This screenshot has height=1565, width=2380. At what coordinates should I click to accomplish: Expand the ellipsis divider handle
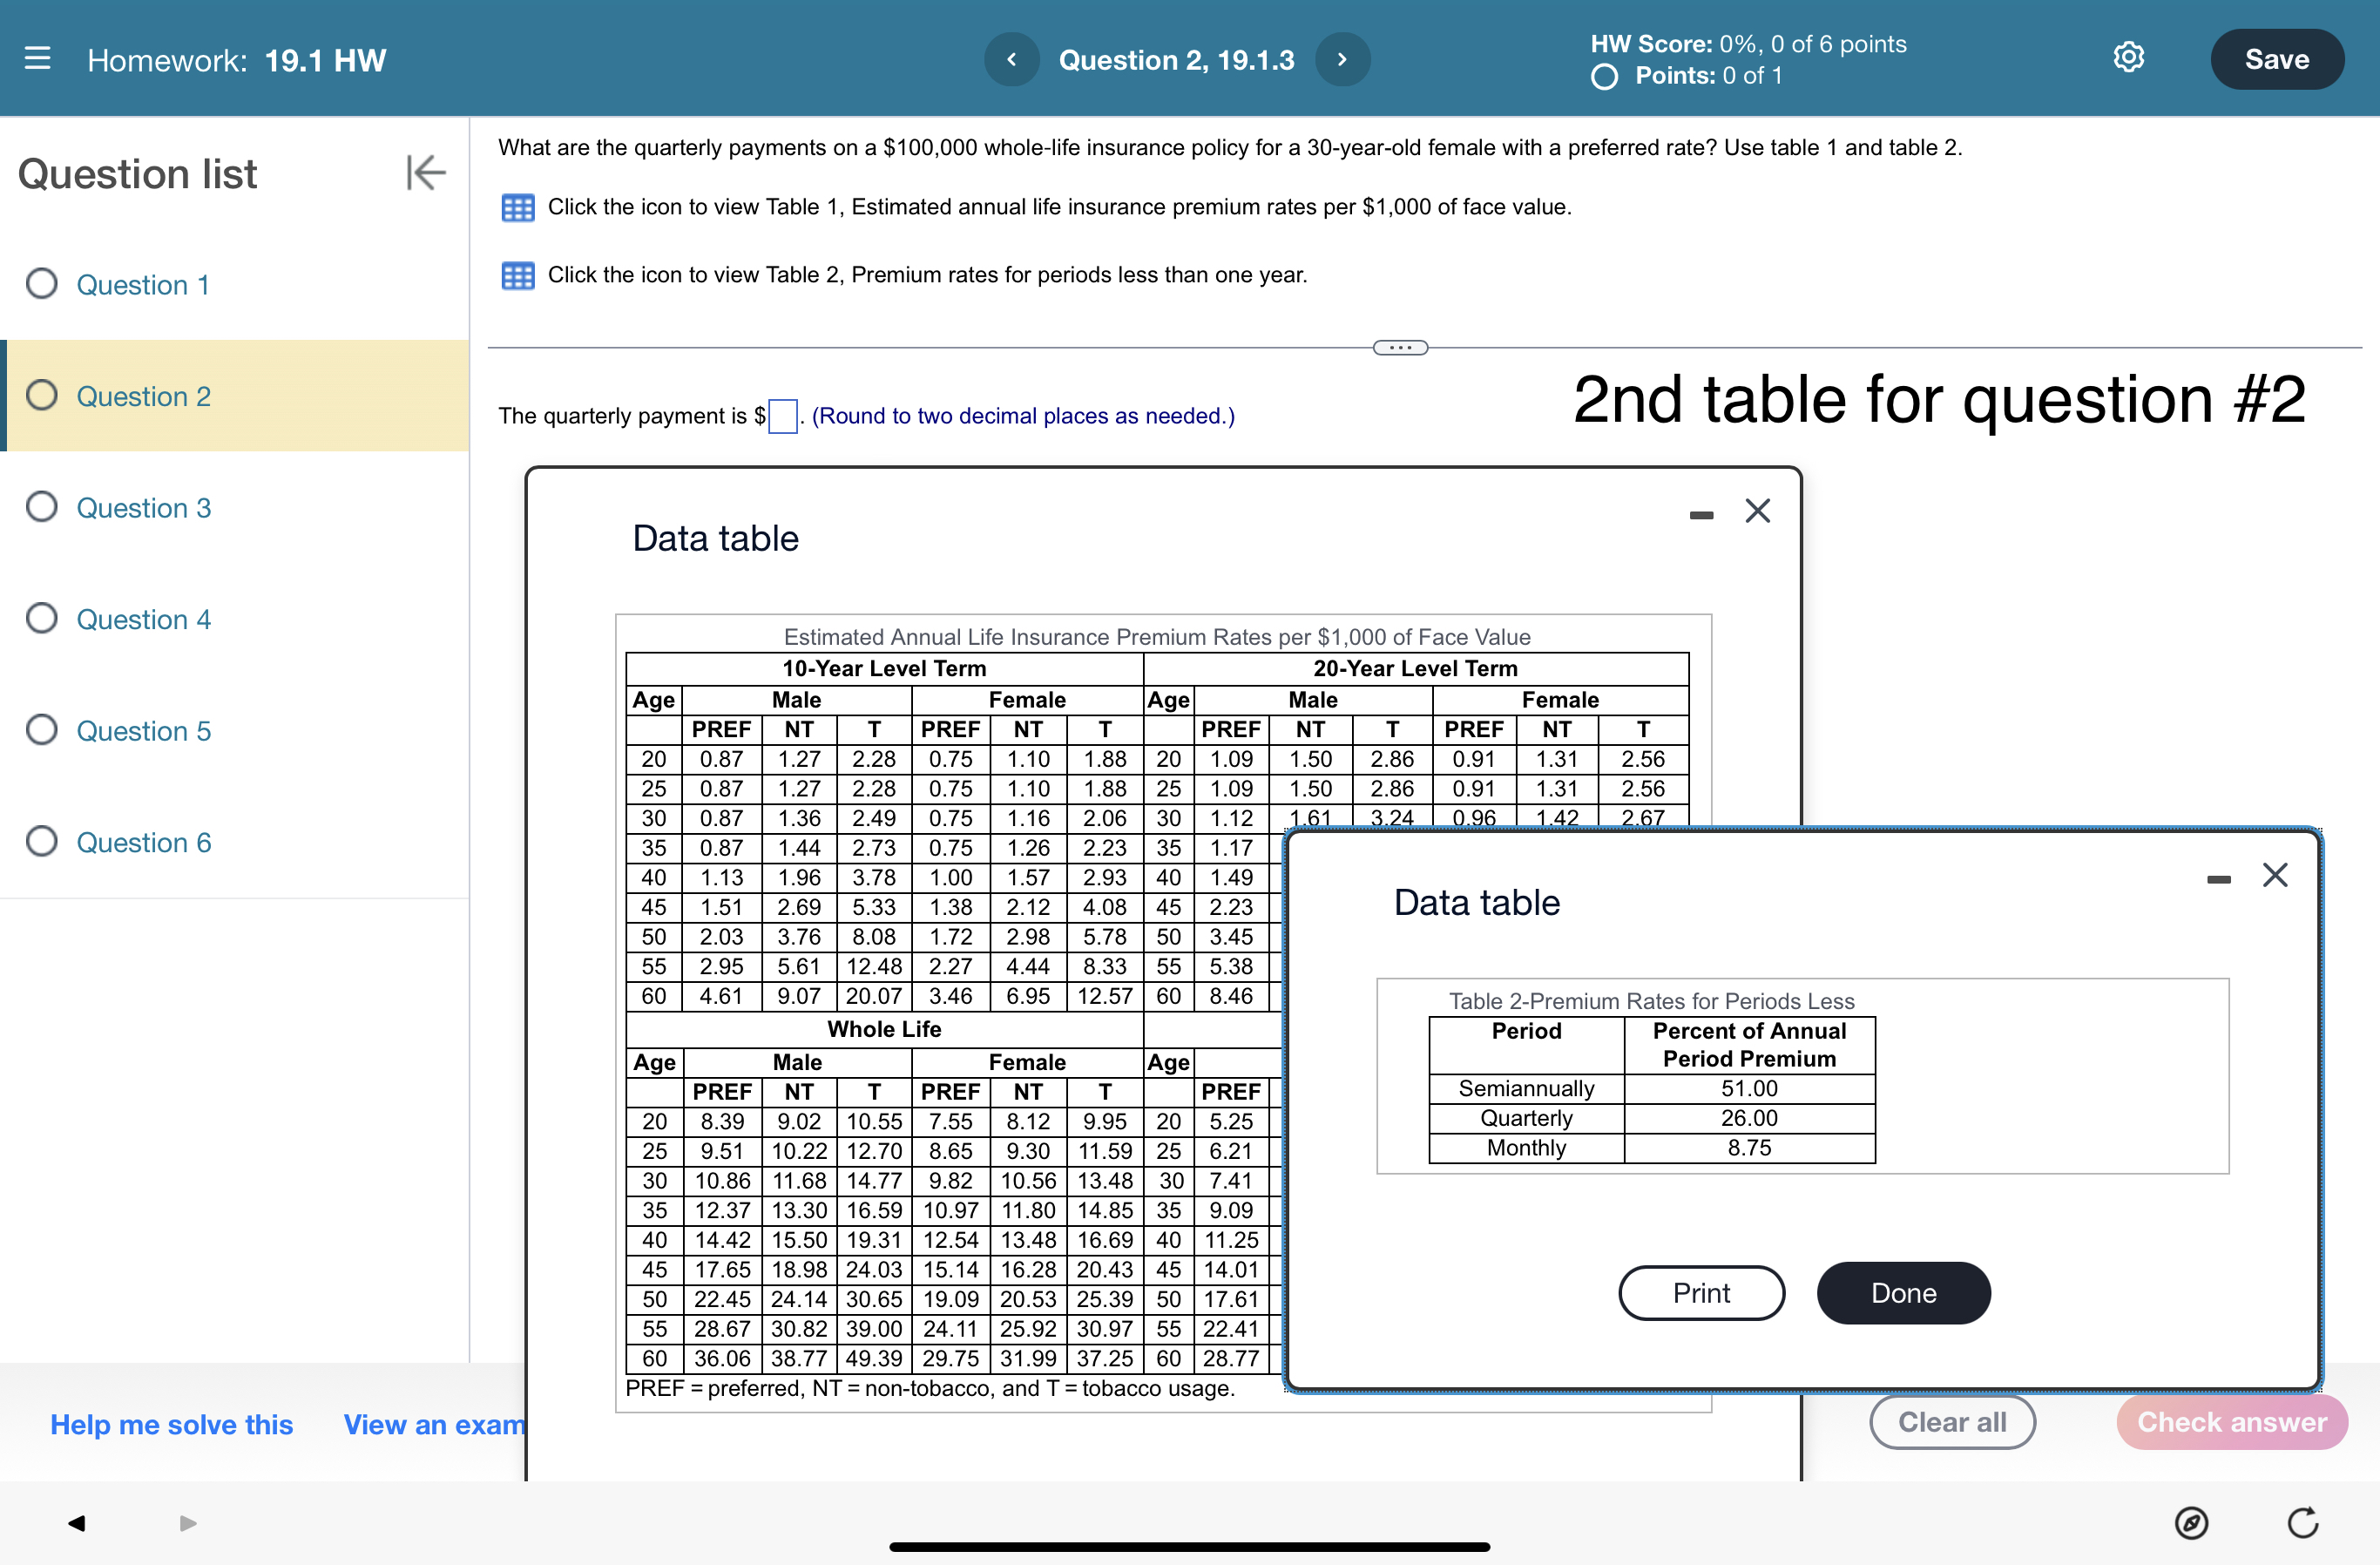(x=1400, y=348)
